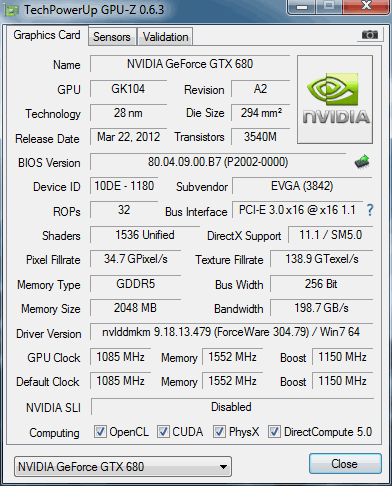Click the Close button
The width and height of the screenshot is (392, 486).
pos(345,464)
